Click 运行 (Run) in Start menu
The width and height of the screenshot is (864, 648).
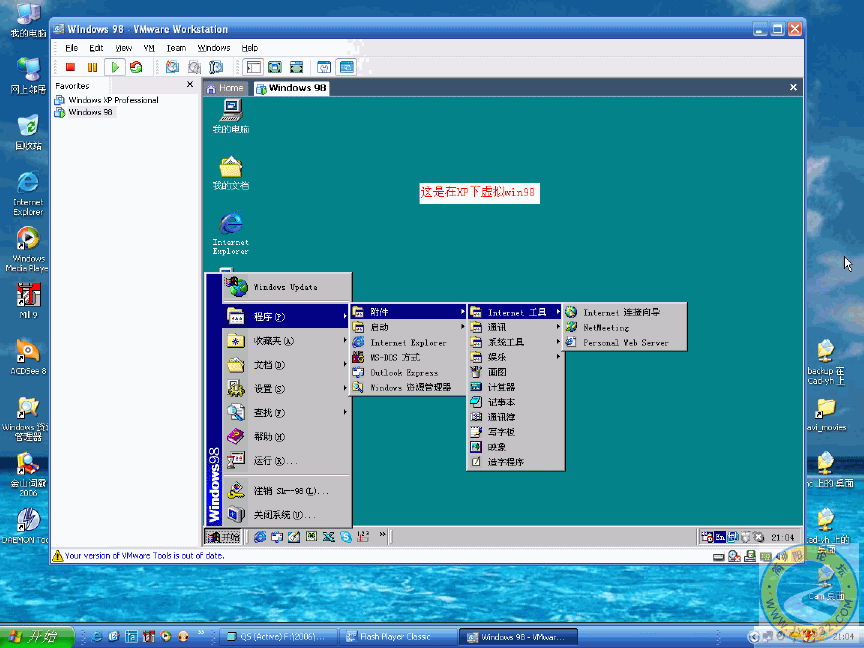(287, 460)
